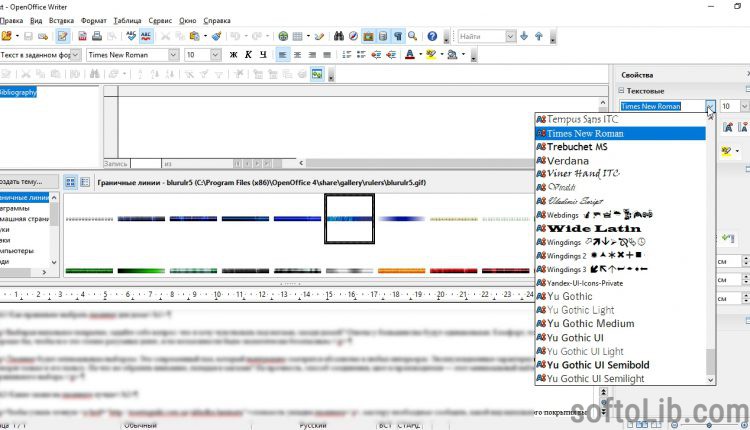Screen dimensions: 750x430
Task: Choose Yu Gothic Medium font
Action: pos(620,324)
